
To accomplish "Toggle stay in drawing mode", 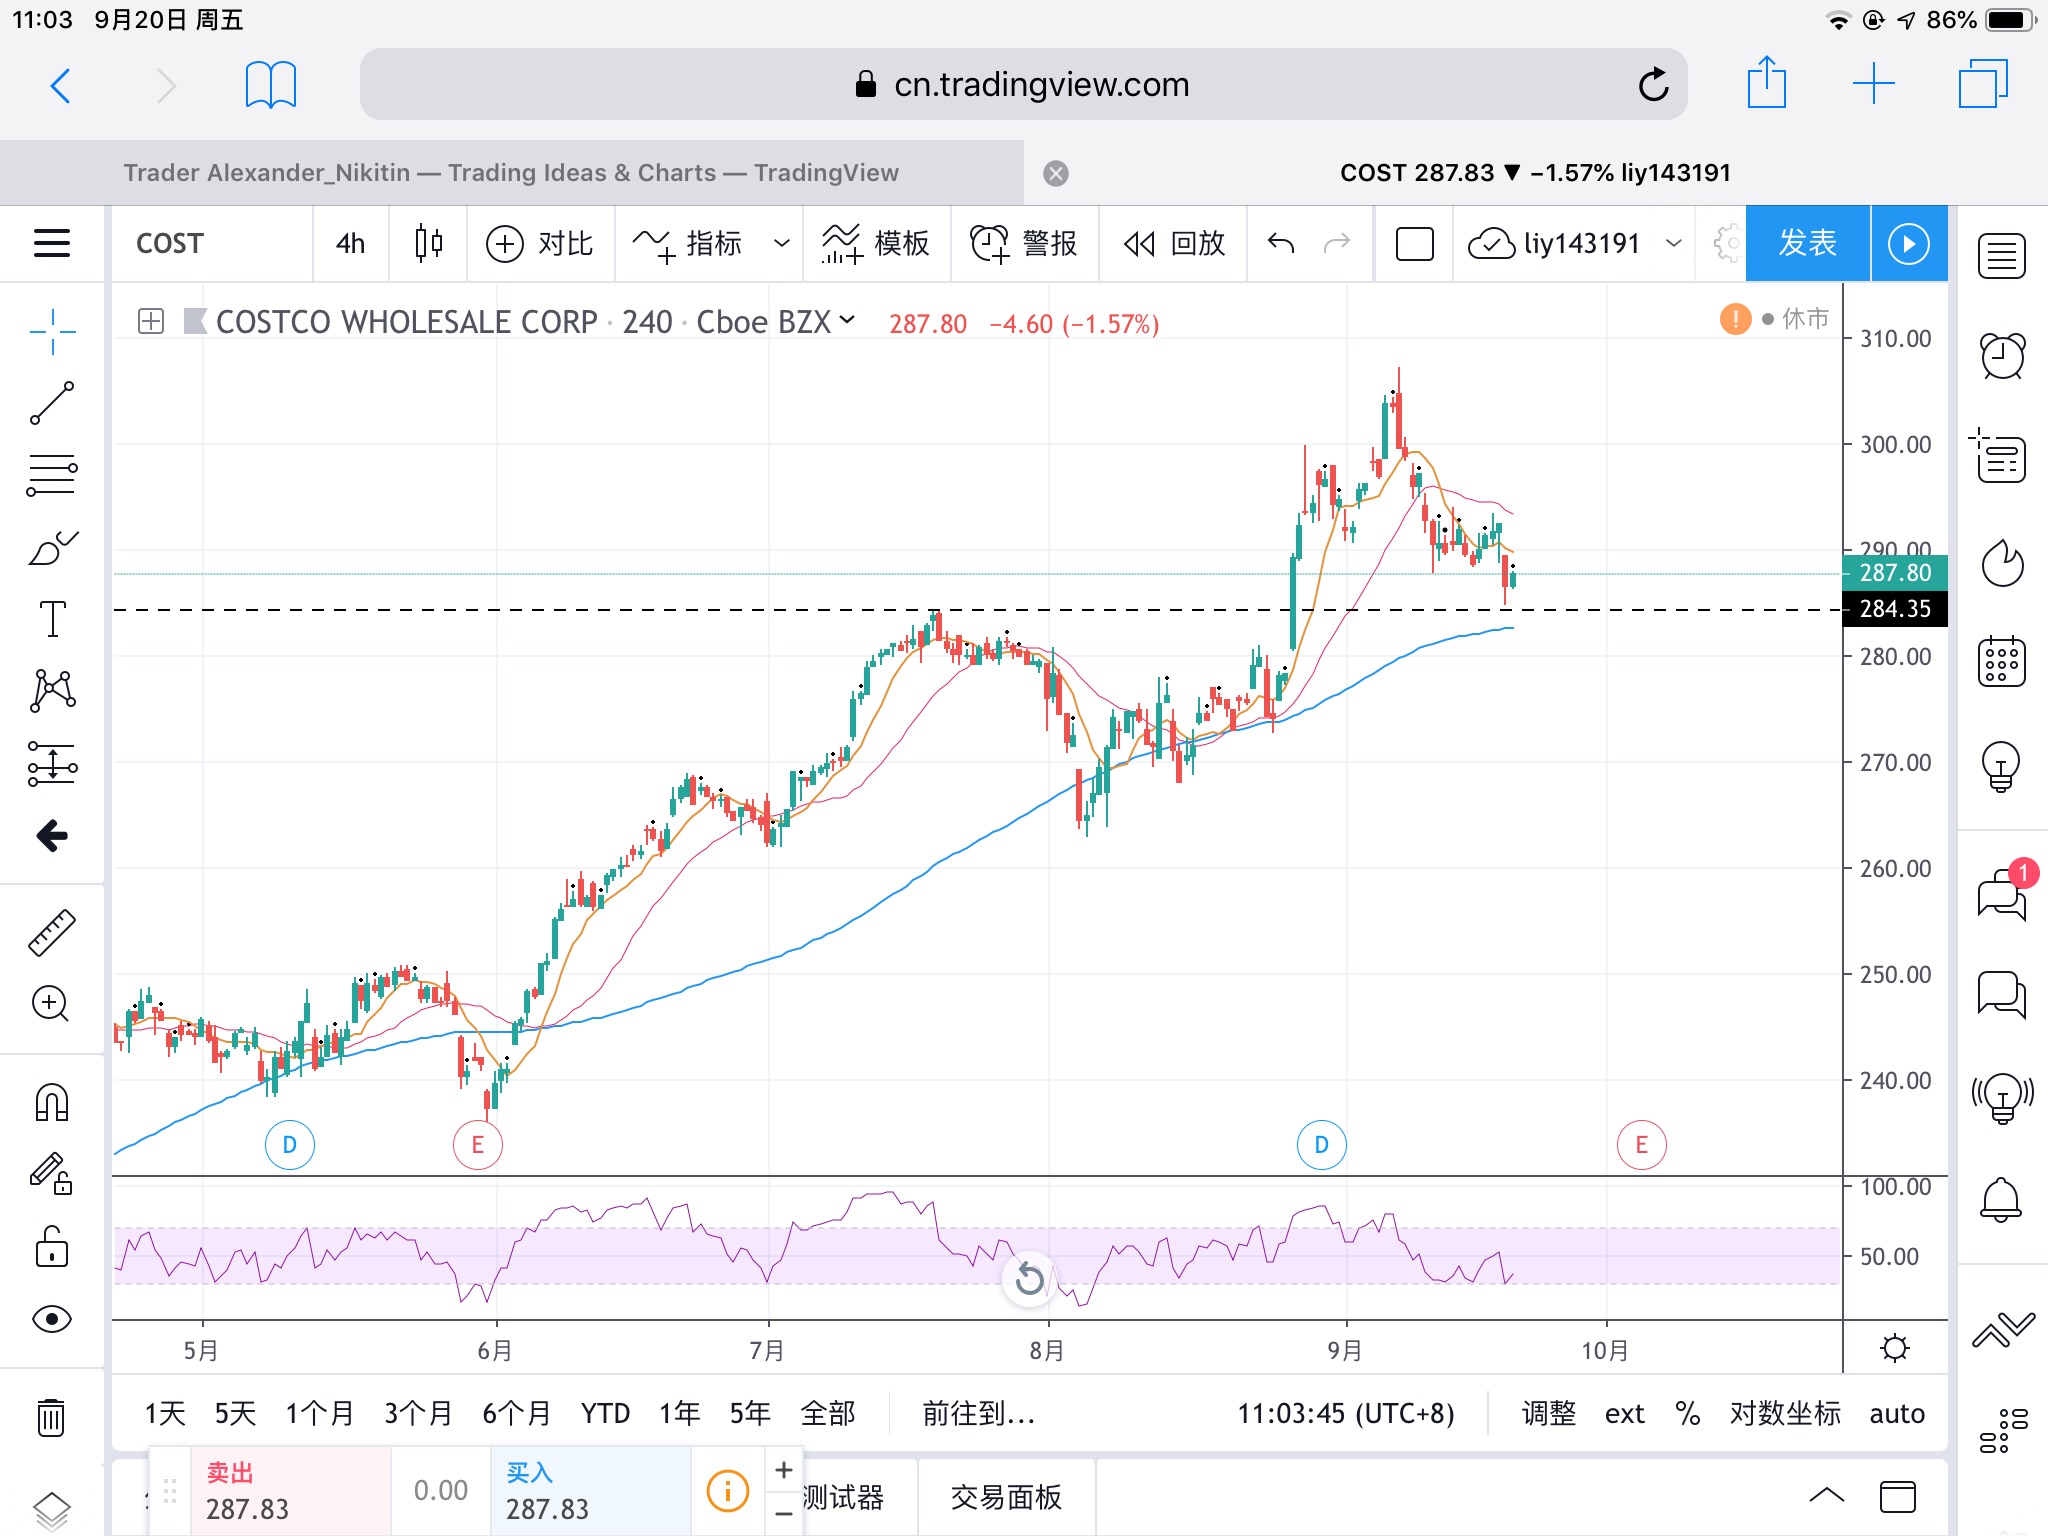I will tap(52, 1174).
